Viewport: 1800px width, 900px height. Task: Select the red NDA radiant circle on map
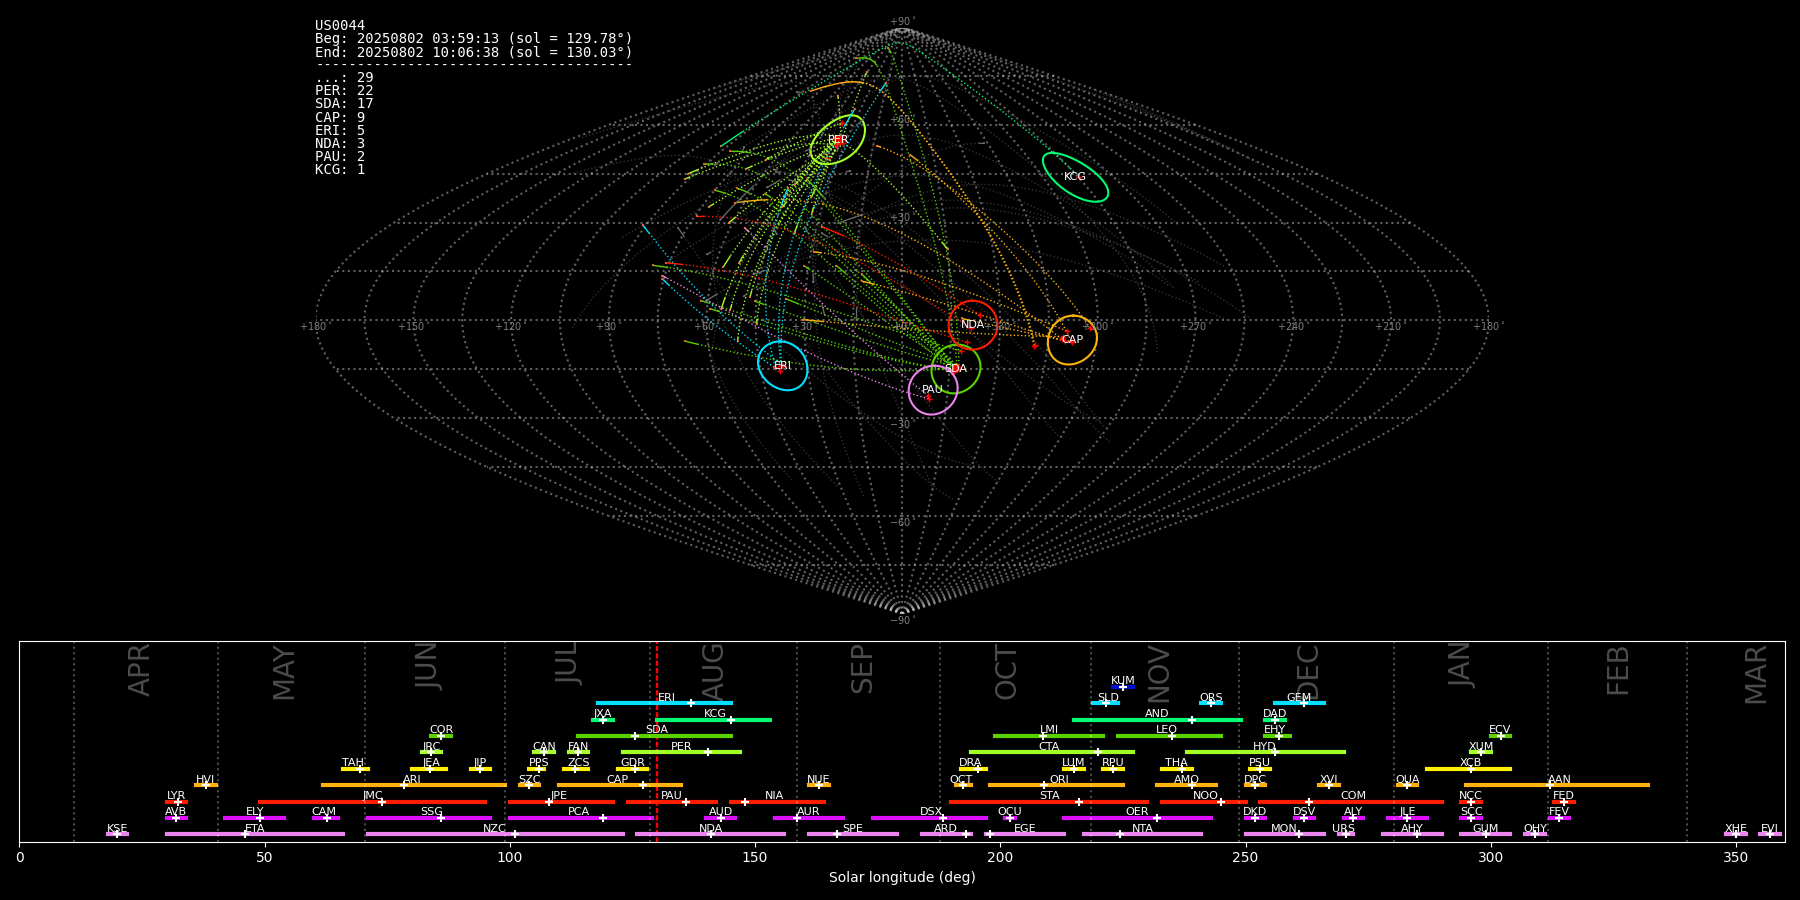[x=972, y=324]
